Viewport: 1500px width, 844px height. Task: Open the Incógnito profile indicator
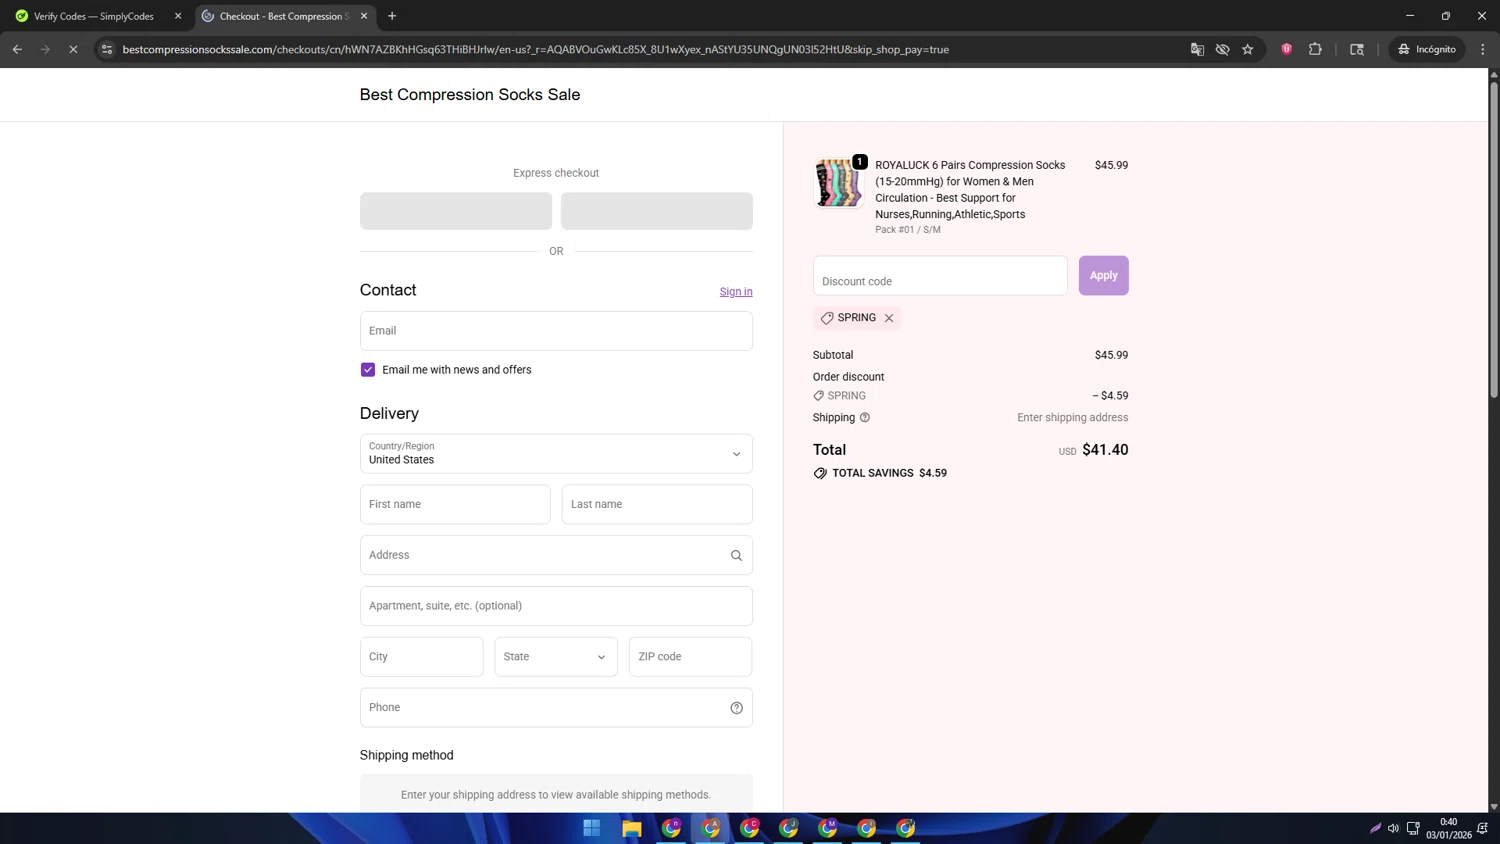[x=1427, y=49]
